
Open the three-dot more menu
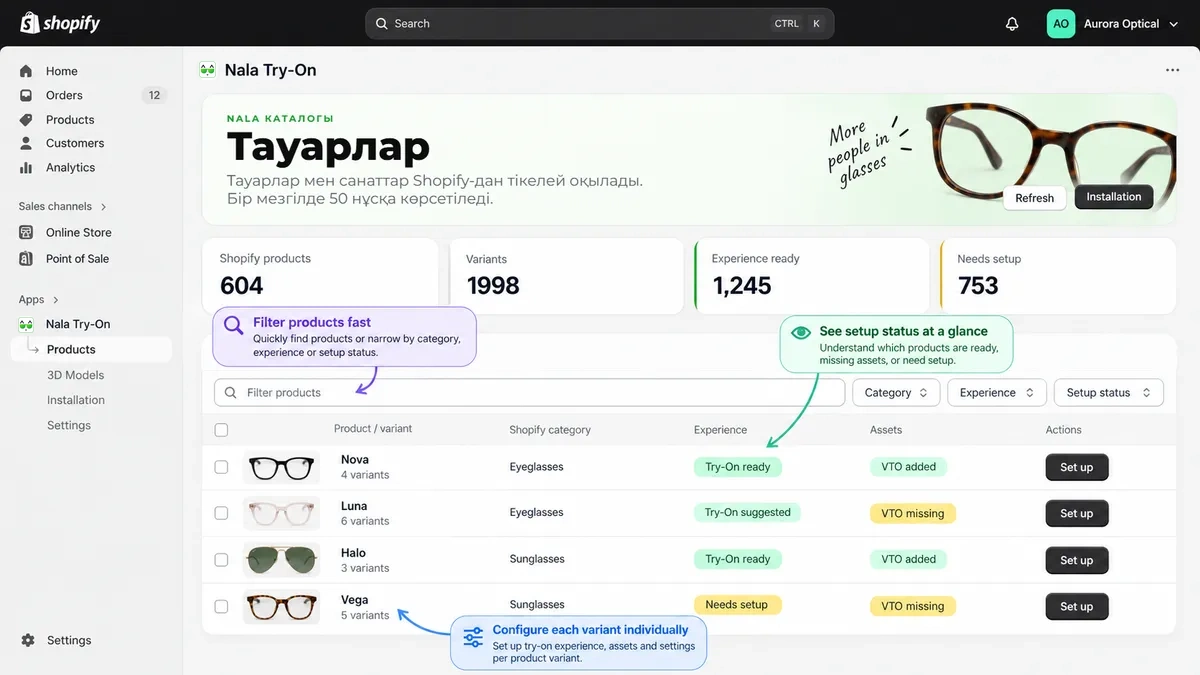(x=1172, y=70)
